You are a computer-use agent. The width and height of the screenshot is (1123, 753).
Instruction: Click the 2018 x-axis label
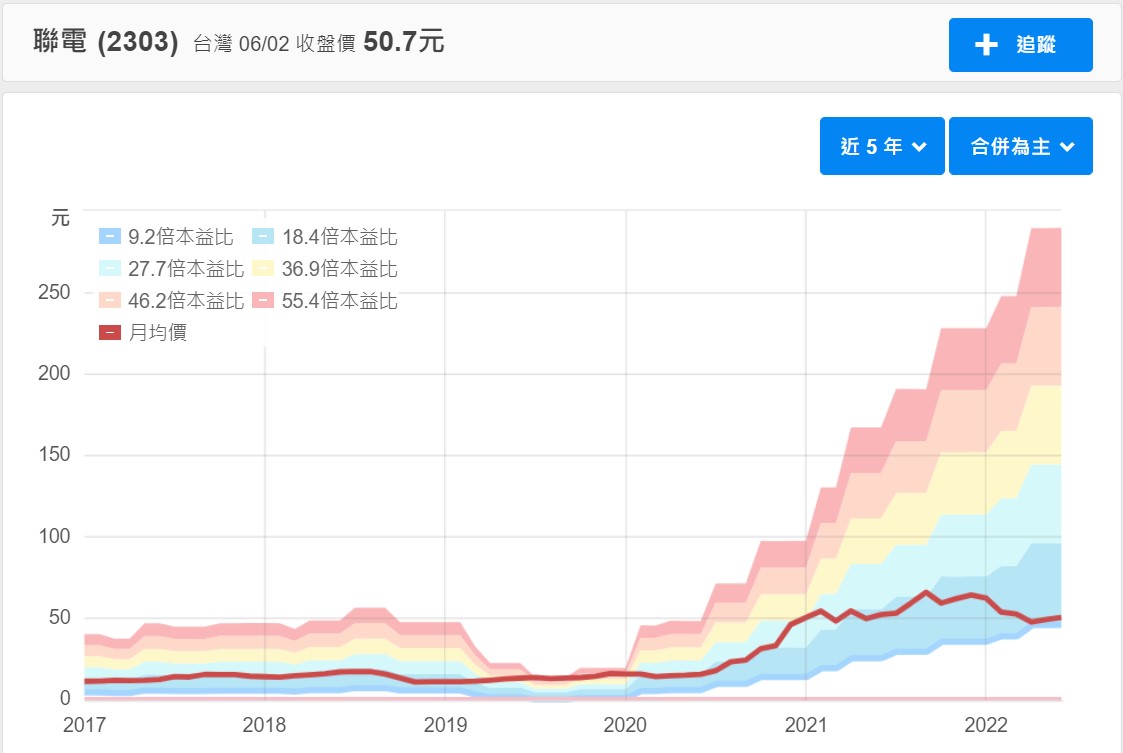pos(264,725)
